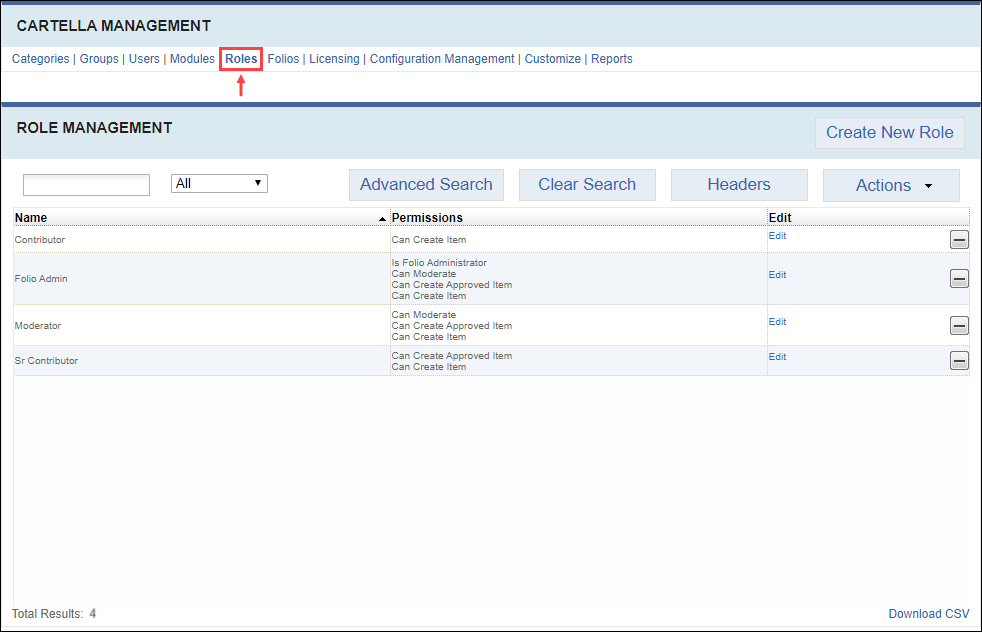Click the Create New Role button
This screenshot has width=982, height=632.
(889, 133)
